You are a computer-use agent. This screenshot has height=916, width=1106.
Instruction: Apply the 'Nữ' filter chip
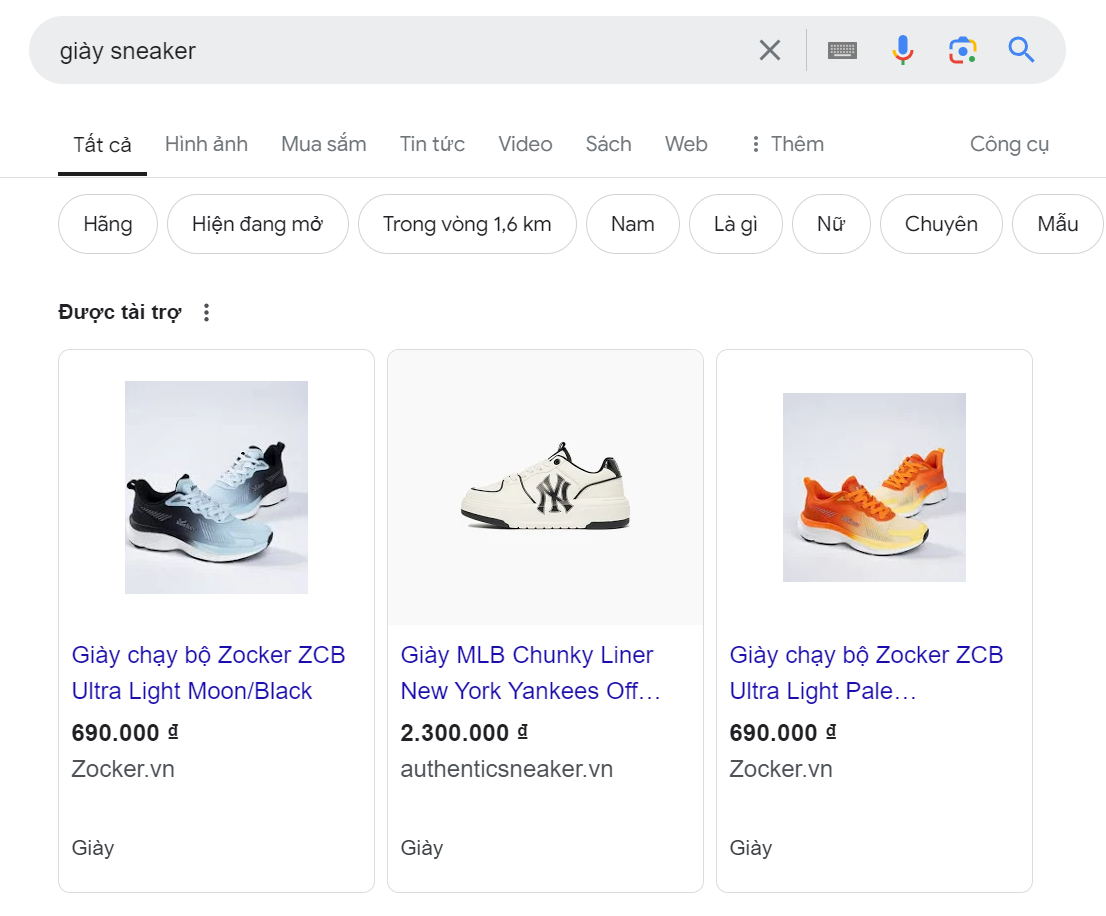[x=831, y=224]
